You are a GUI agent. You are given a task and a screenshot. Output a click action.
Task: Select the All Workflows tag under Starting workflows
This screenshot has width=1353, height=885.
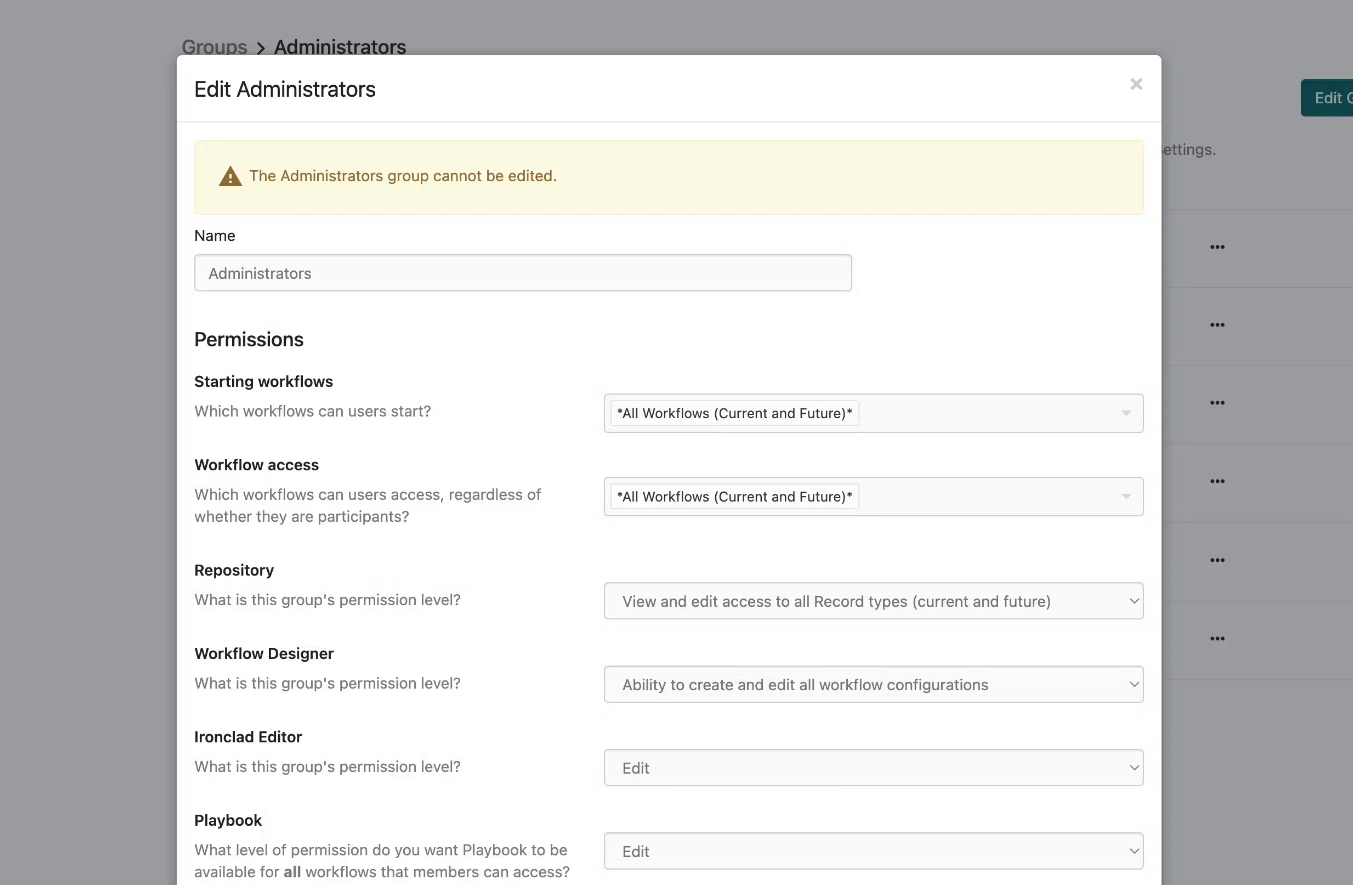734,413
